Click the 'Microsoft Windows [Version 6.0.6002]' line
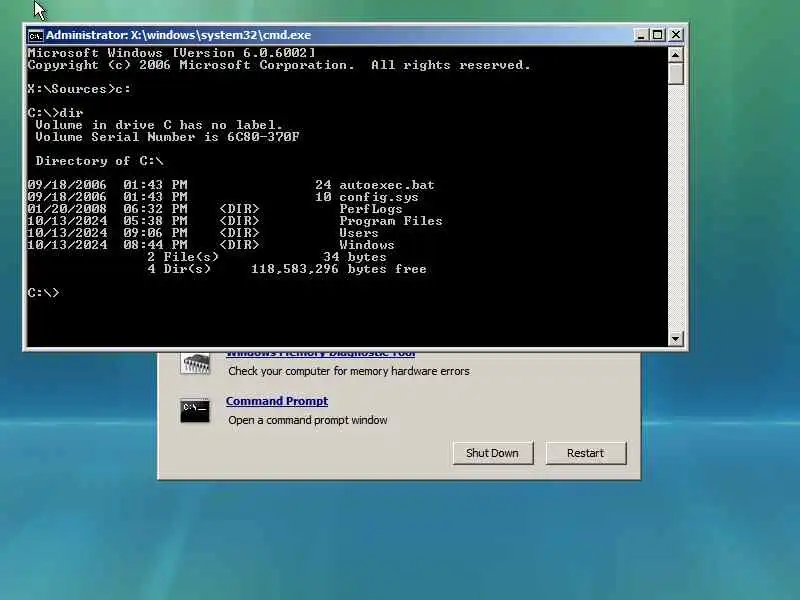Viewport: 800px width, 600px height. coord(171,53)
